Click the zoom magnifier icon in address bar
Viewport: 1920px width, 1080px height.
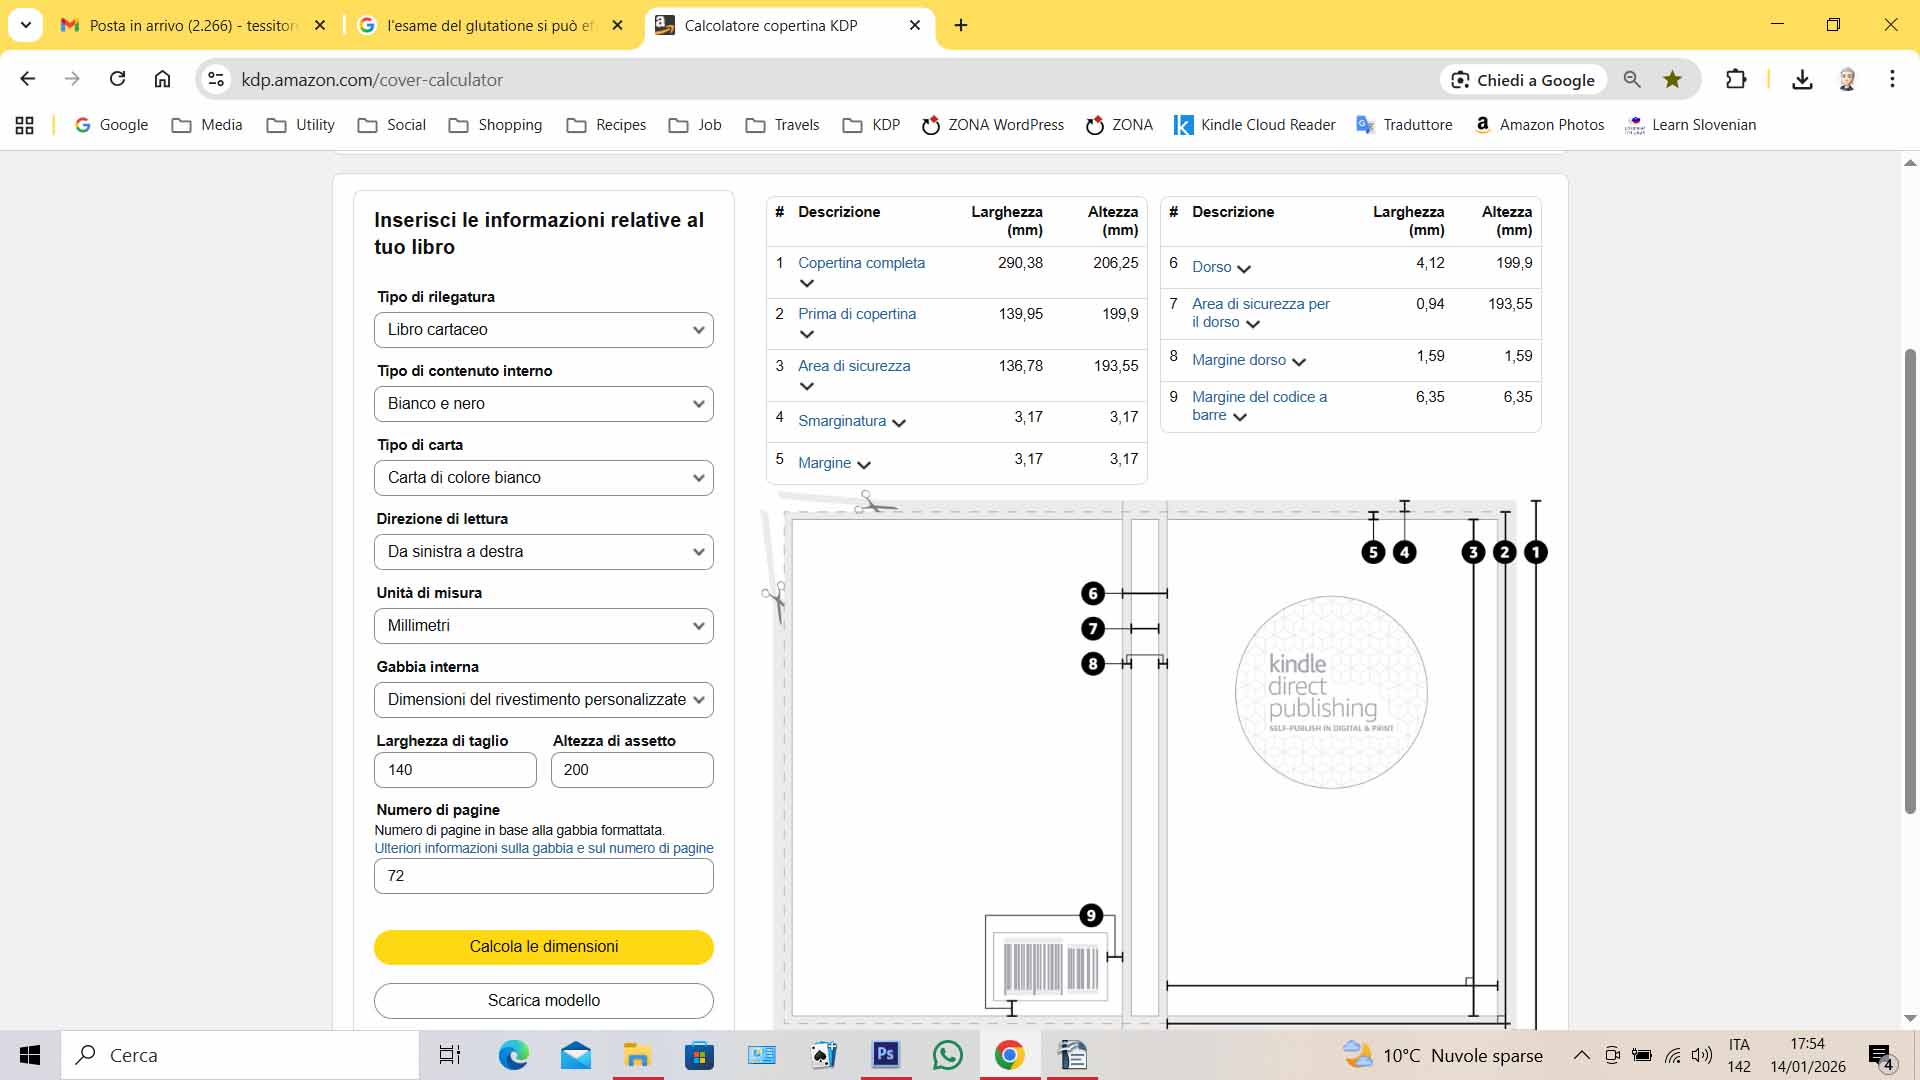pyautogui.click(x=1632, y=79)
